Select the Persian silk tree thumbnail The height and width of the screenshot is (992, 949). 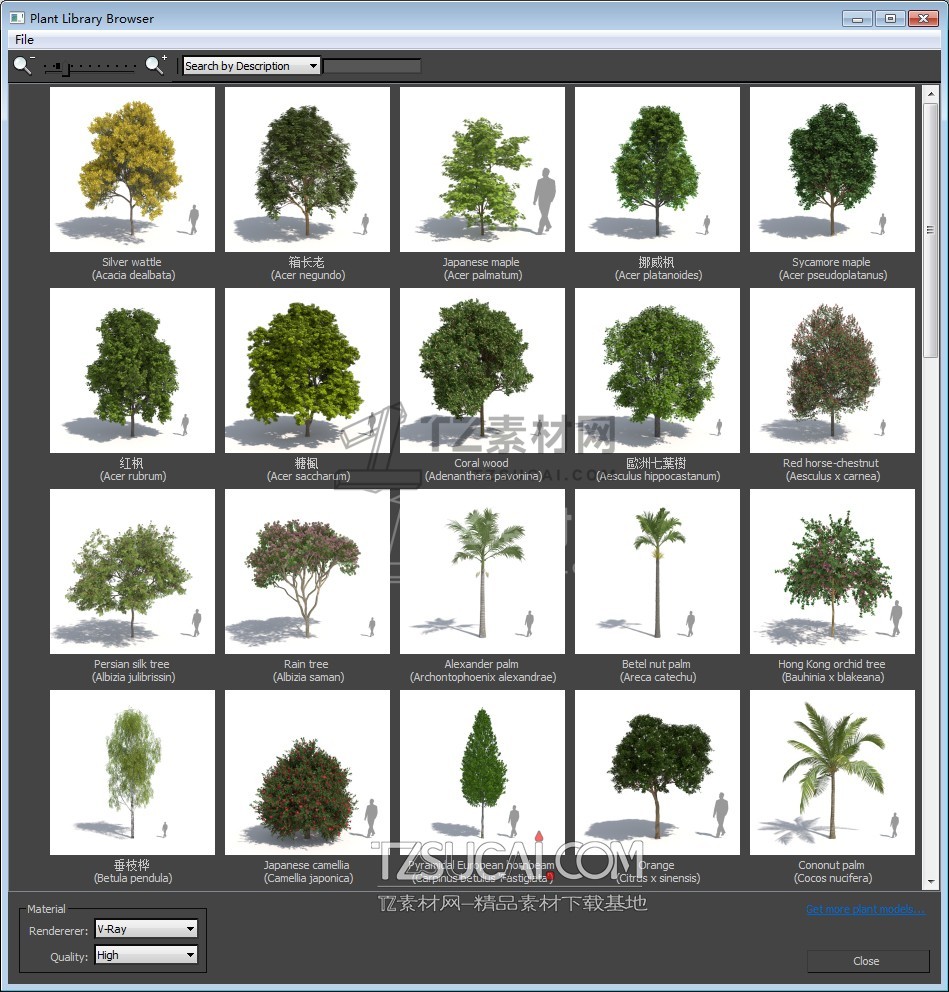coord(132,571)
